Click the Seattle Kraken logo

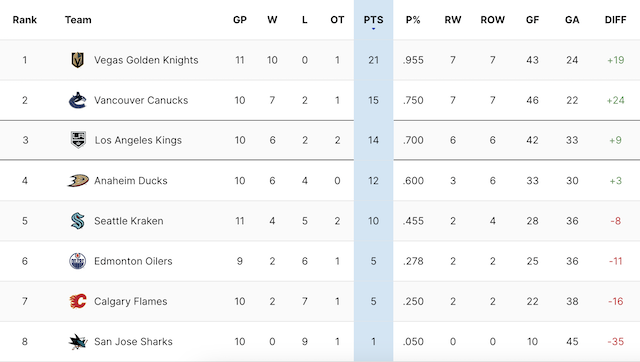[78, 221]
